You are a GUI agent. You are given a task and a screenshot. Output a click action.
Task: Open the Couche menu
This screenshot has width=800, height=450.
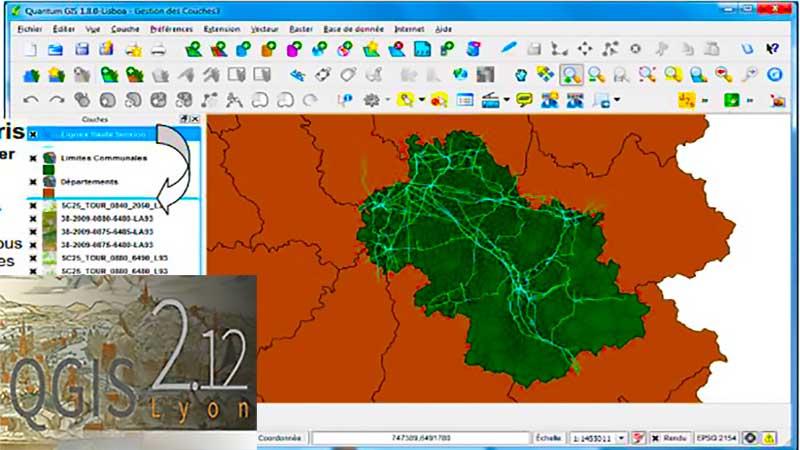125,29
